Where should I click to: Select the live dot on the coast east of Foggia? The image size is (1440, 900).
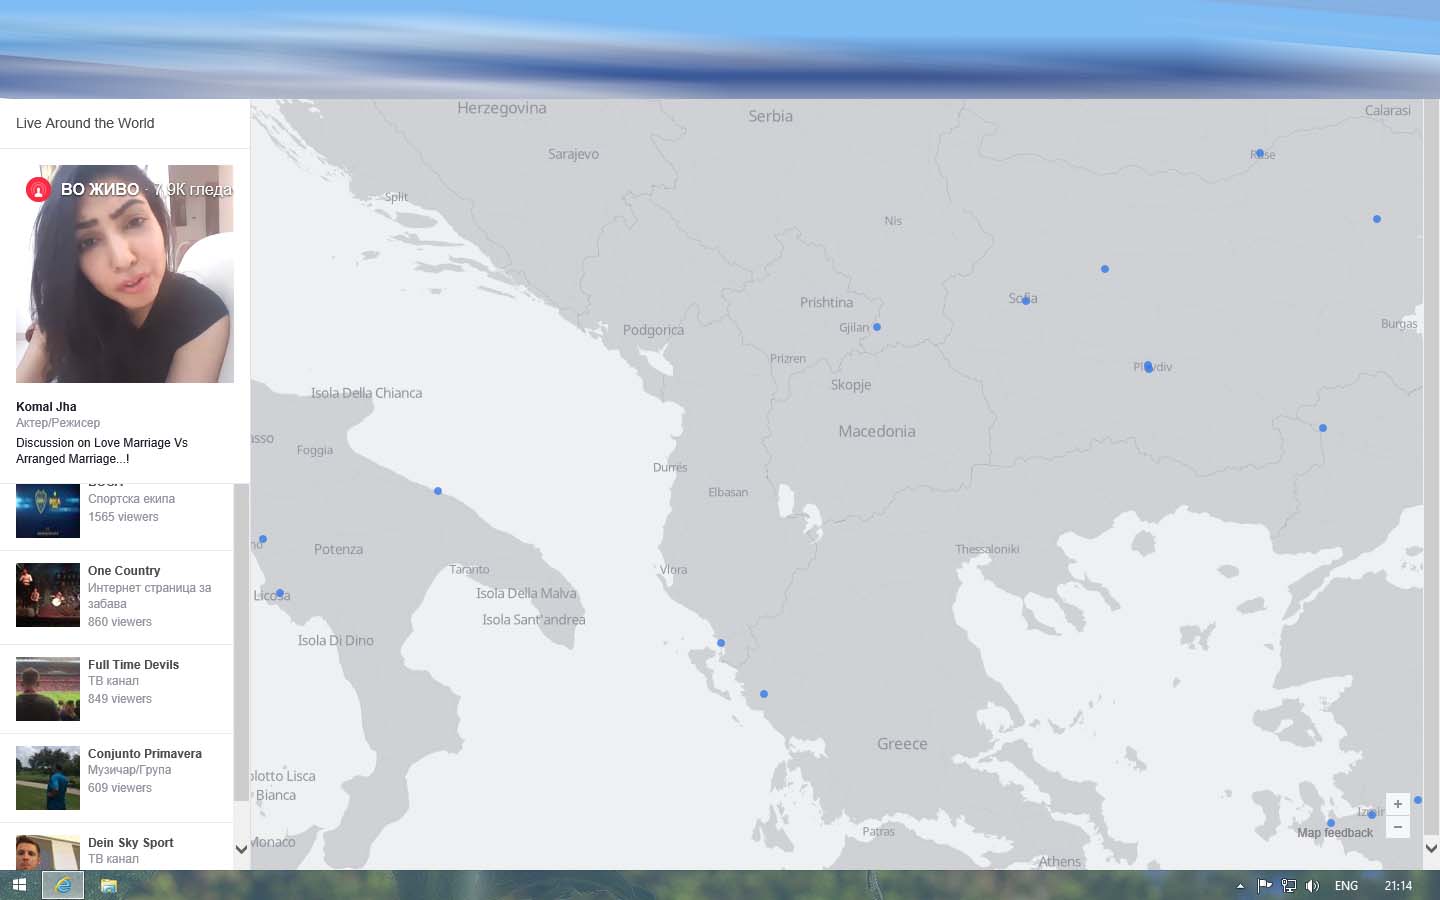tap(438, 491)
